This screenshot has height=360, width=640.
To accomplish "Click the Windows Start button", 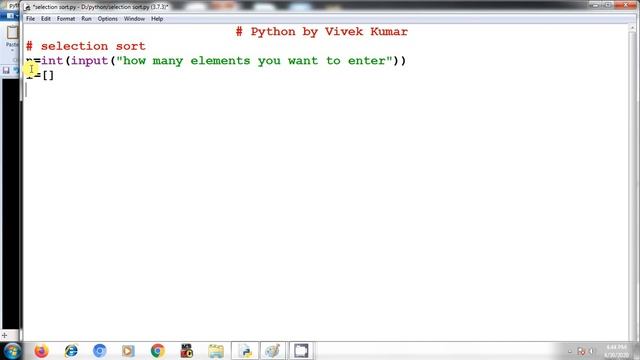I will [12, 351].
